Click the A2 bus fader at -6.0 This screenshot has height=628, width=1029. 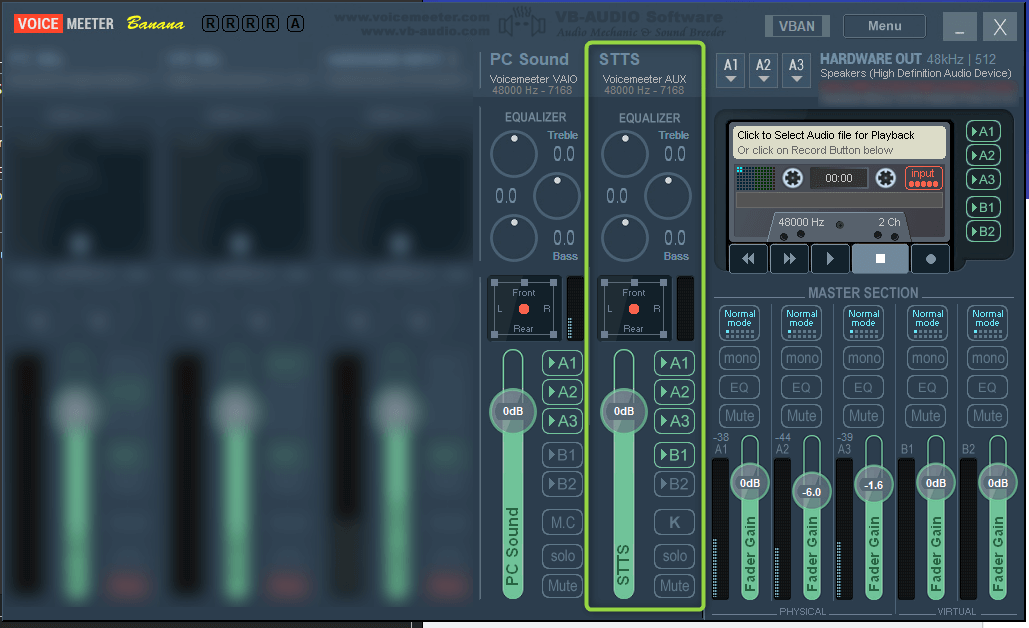(x=812, y=492)
